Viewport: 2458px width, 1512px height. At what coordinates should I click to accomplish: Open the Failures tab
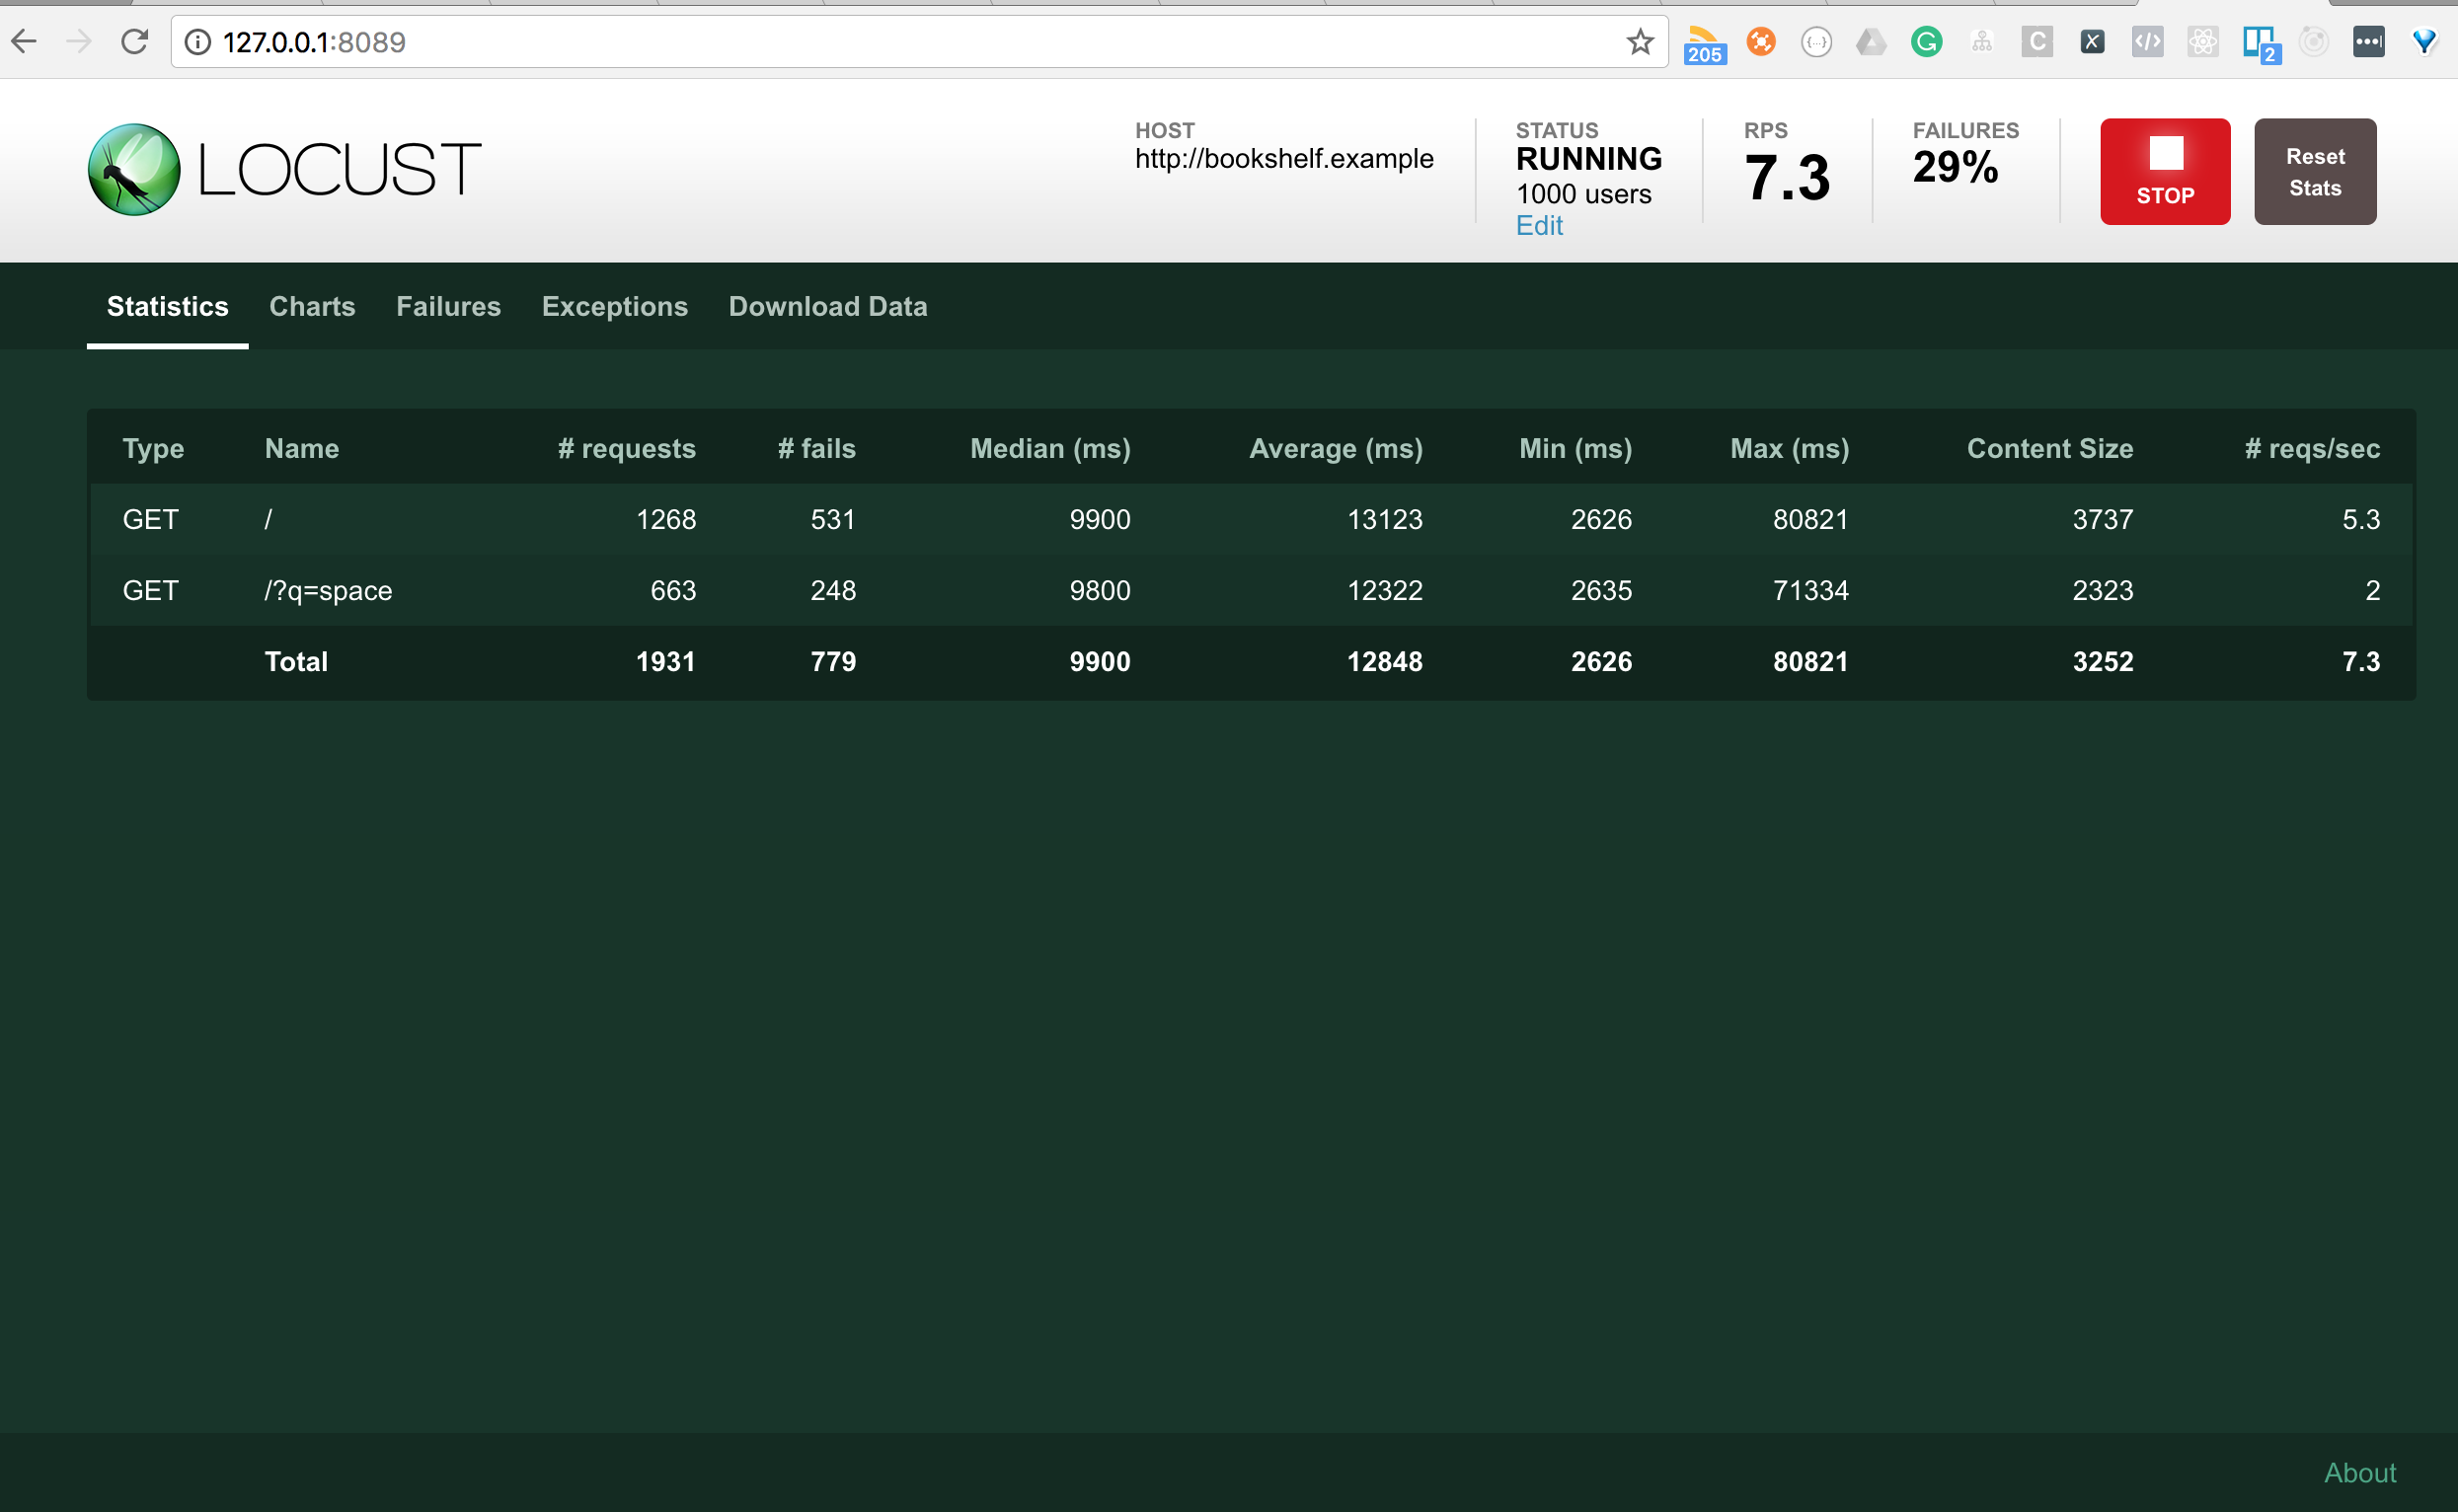tap(448, 306)
